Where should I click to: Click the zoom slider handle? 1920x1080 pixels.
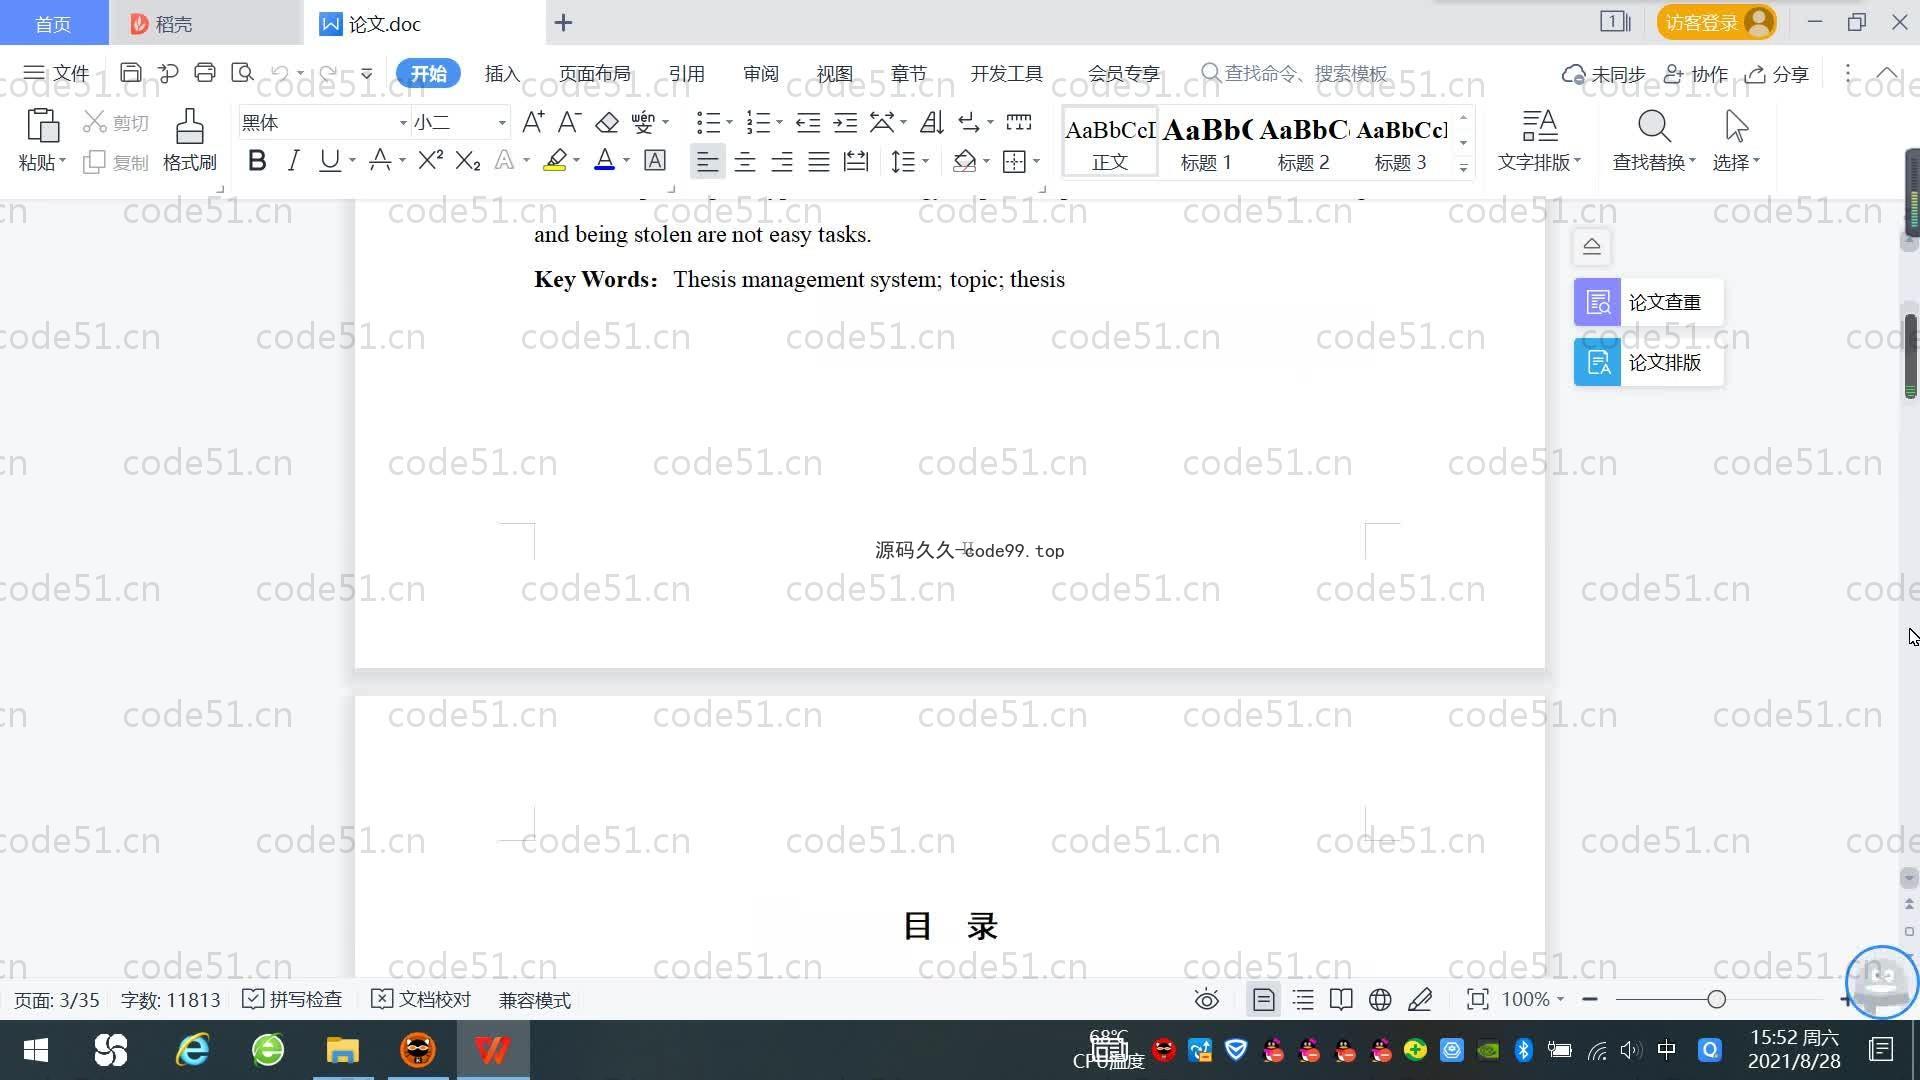pos(1716,999)
